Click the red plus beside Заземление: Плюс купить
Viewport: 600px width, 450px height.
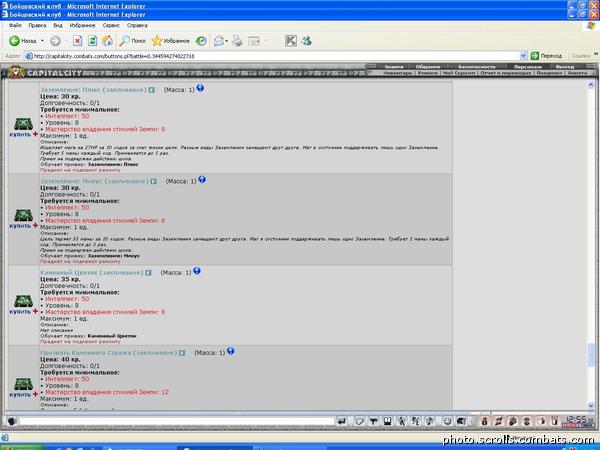(x=35, y=134)
